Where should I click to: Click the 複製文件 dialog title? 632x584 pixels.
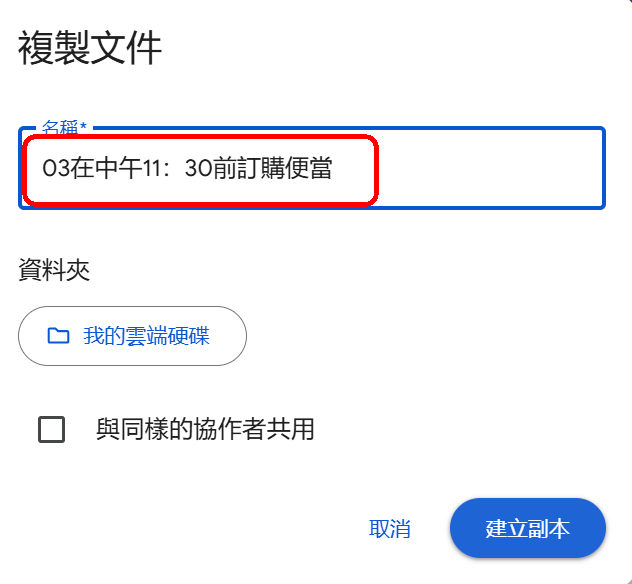(x=90, y=48)
